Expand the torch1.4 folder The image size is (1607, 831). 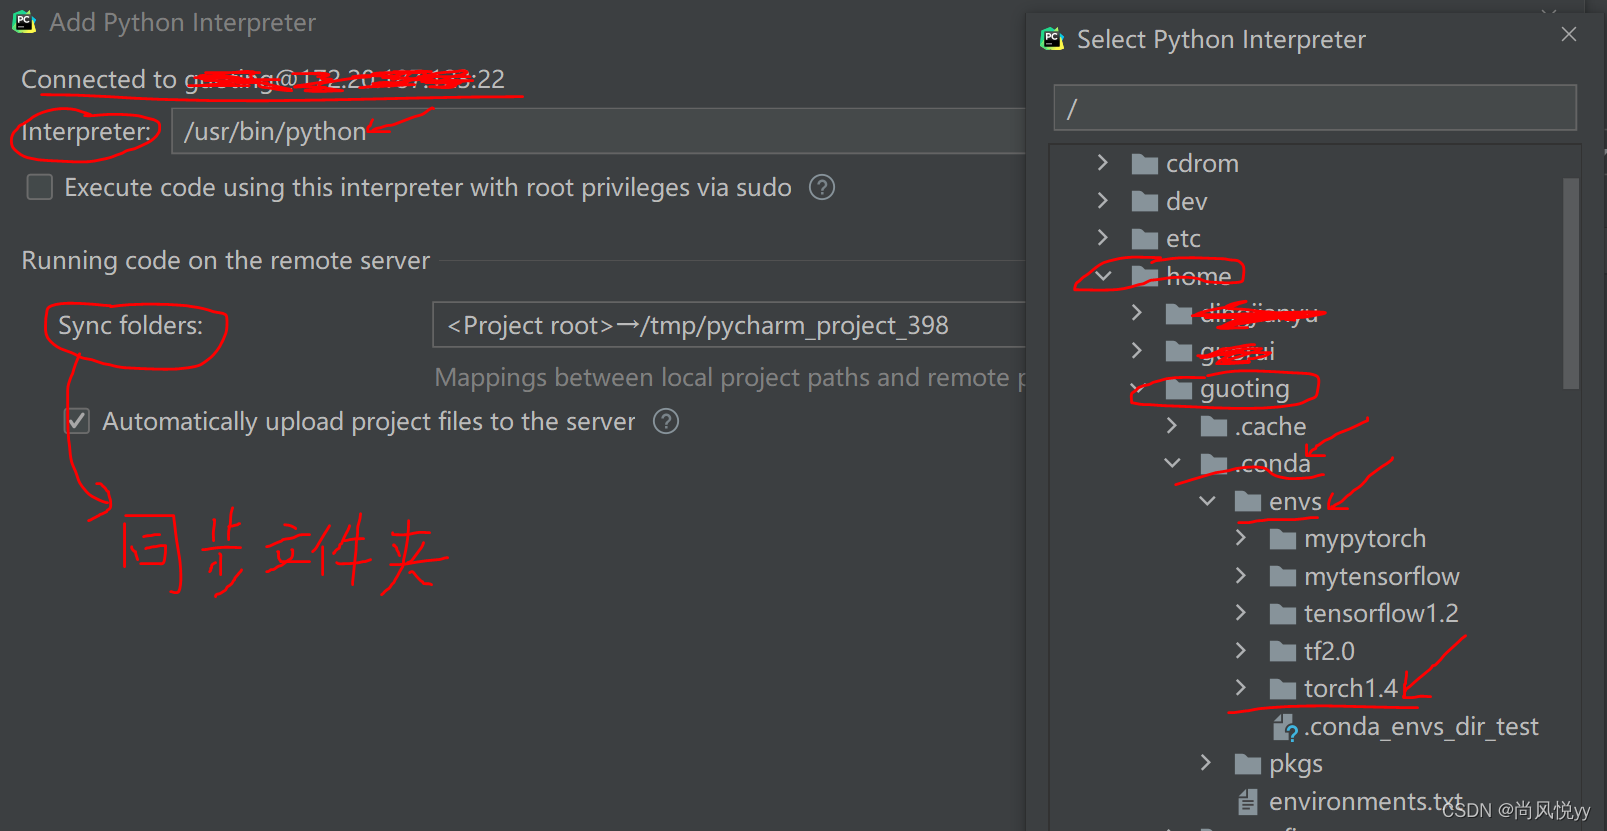1240,687
